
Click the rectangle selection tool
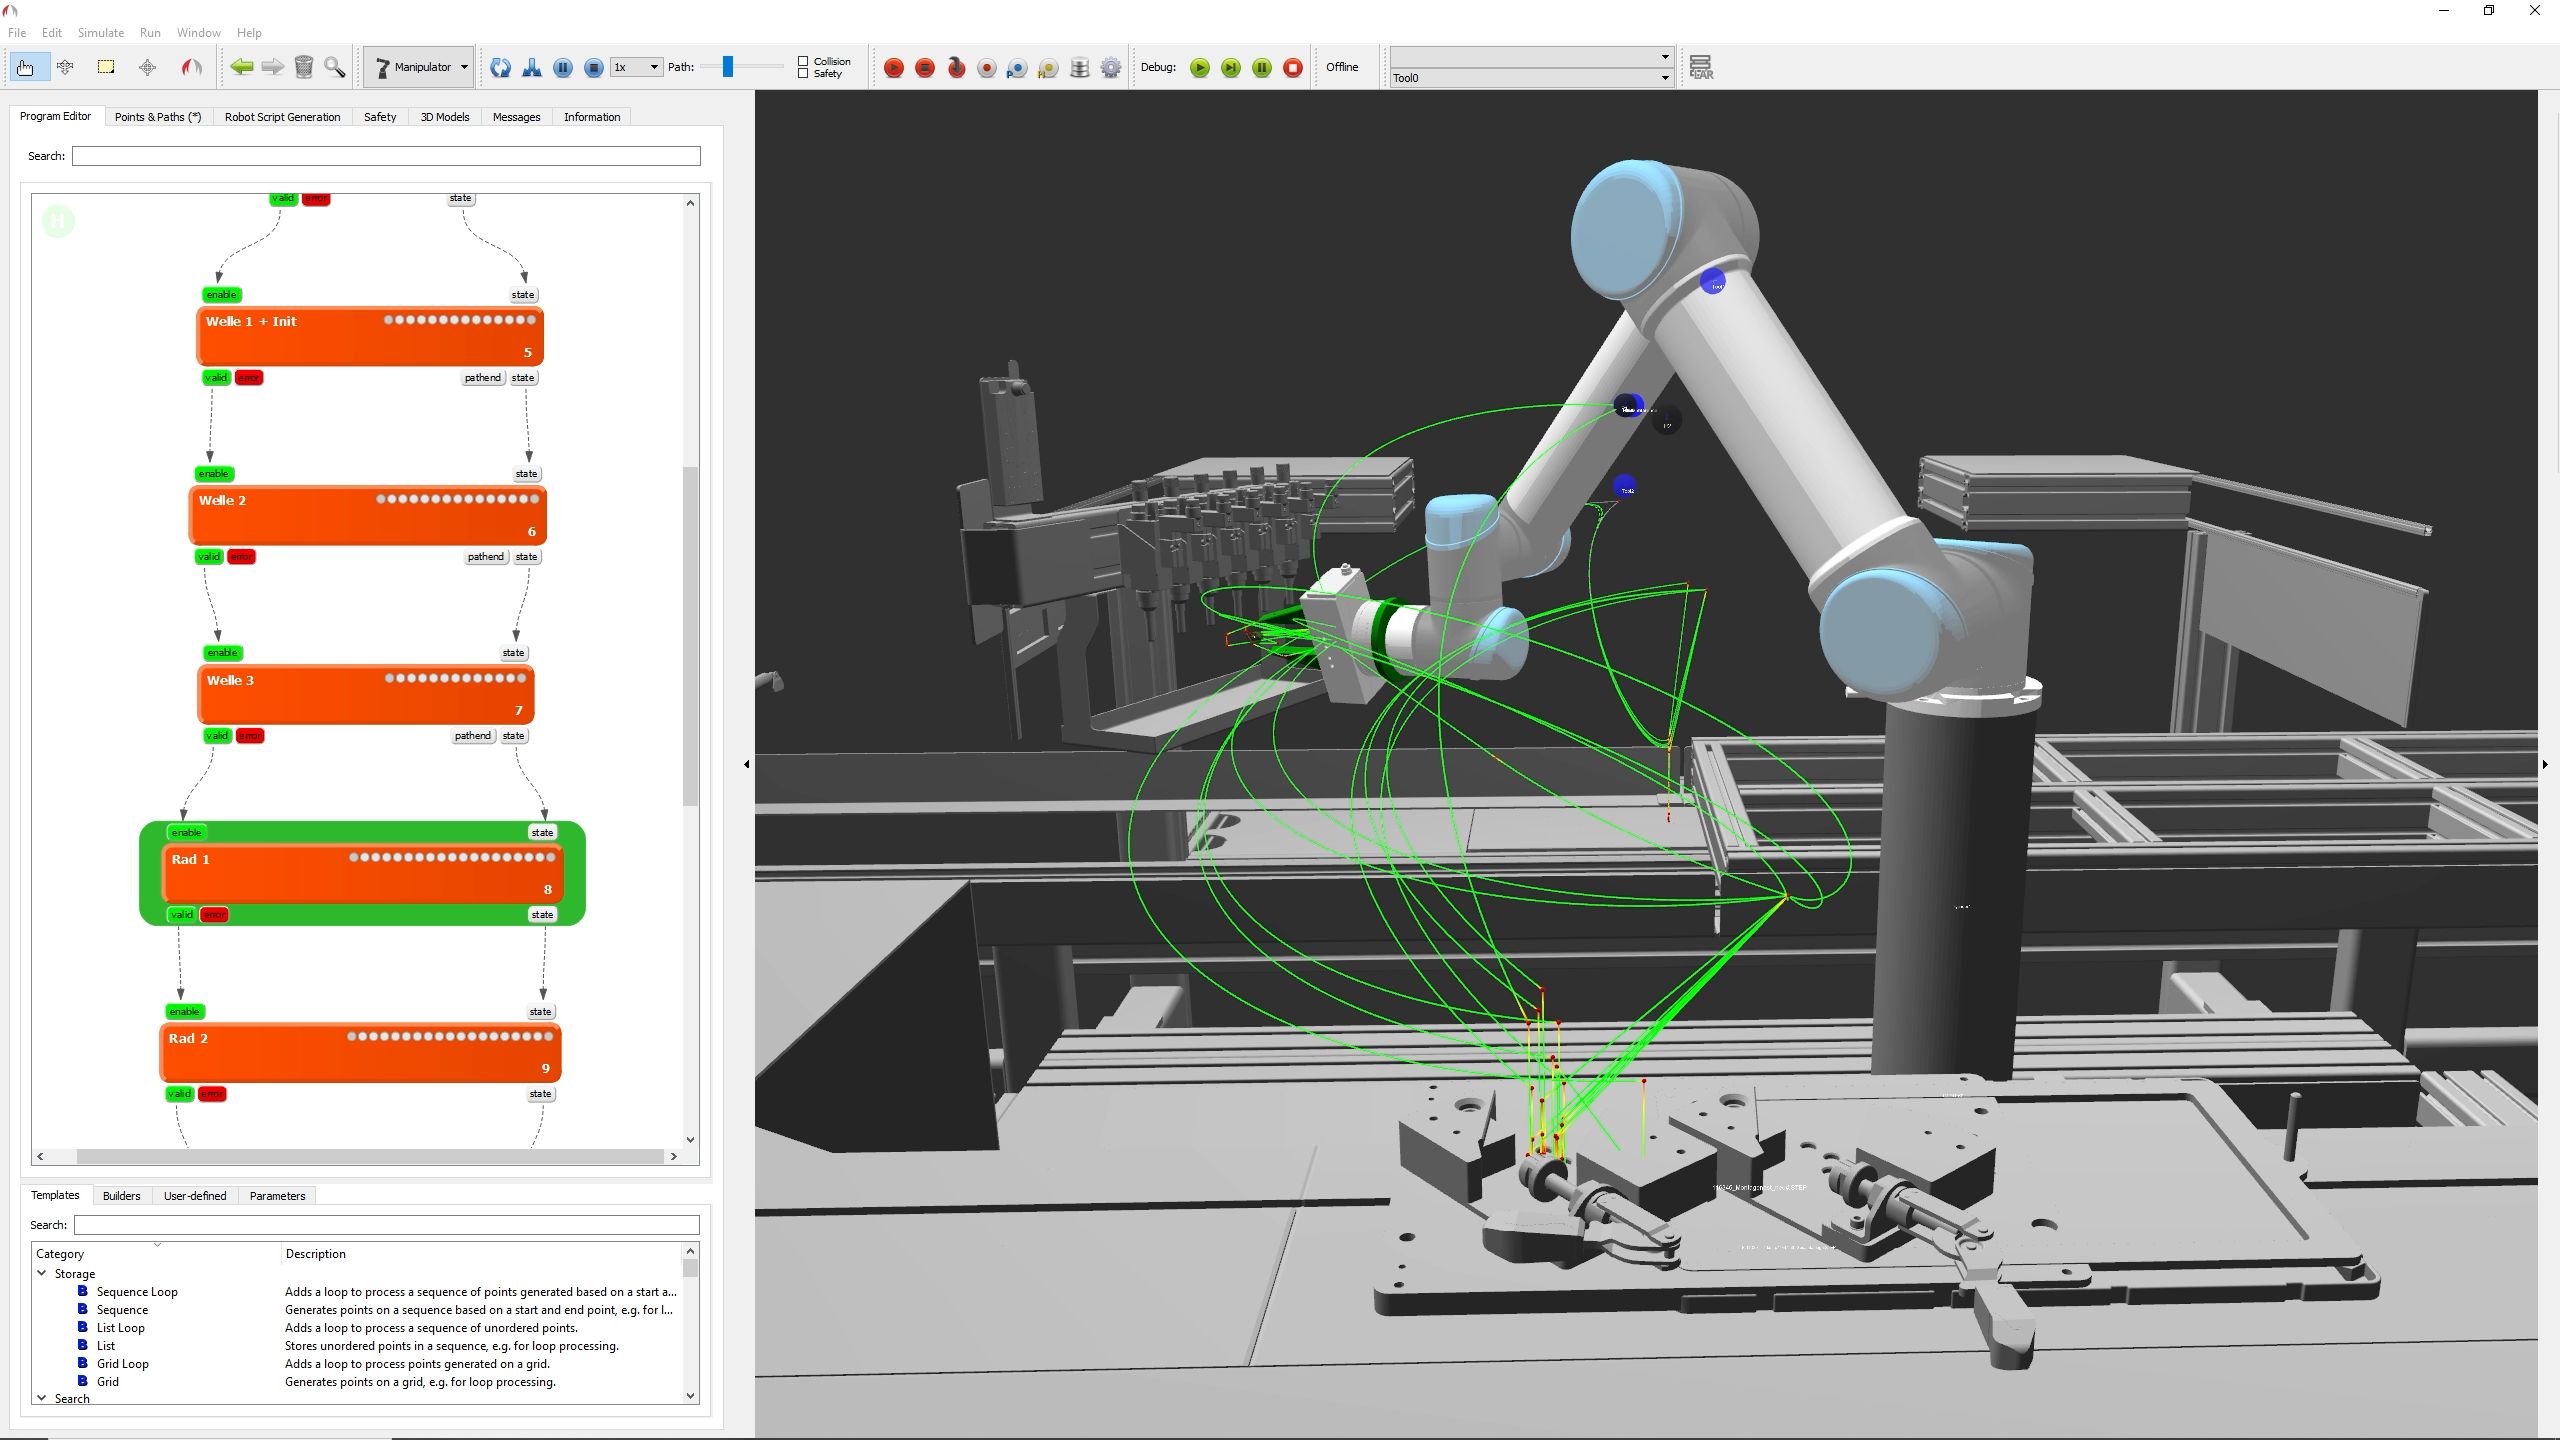tap(106, 67)
